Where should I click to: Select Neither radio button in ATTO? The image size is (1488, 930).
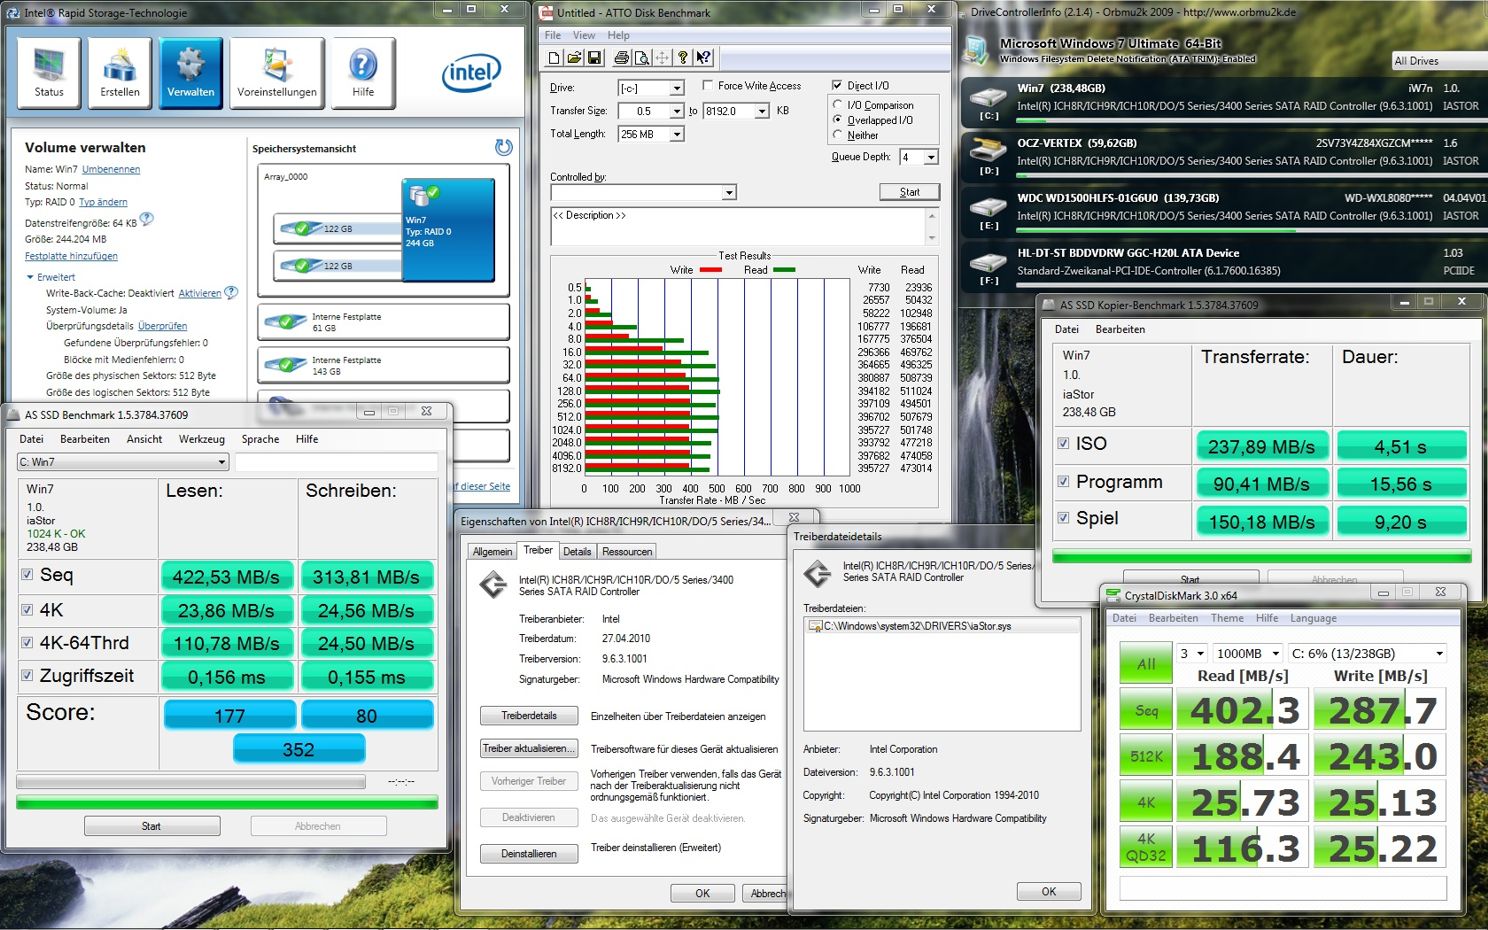(x=837, y=135)
